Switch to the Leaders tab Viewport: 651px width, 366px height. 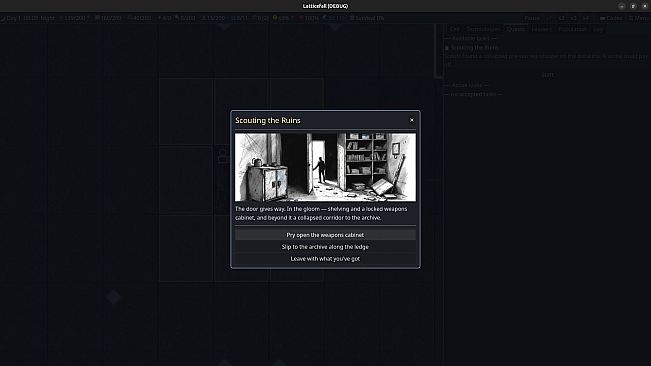point(541,29)
